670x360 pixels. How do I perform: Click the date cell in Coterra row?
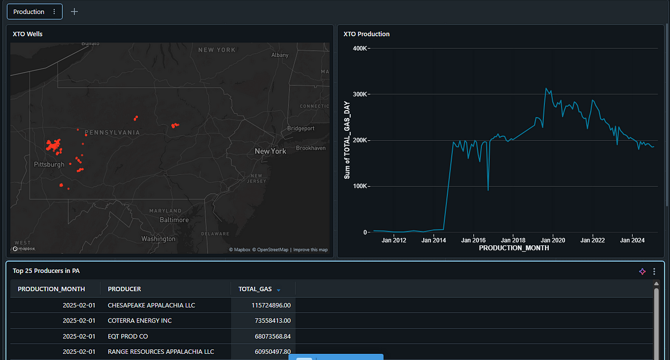pos(79,321)
